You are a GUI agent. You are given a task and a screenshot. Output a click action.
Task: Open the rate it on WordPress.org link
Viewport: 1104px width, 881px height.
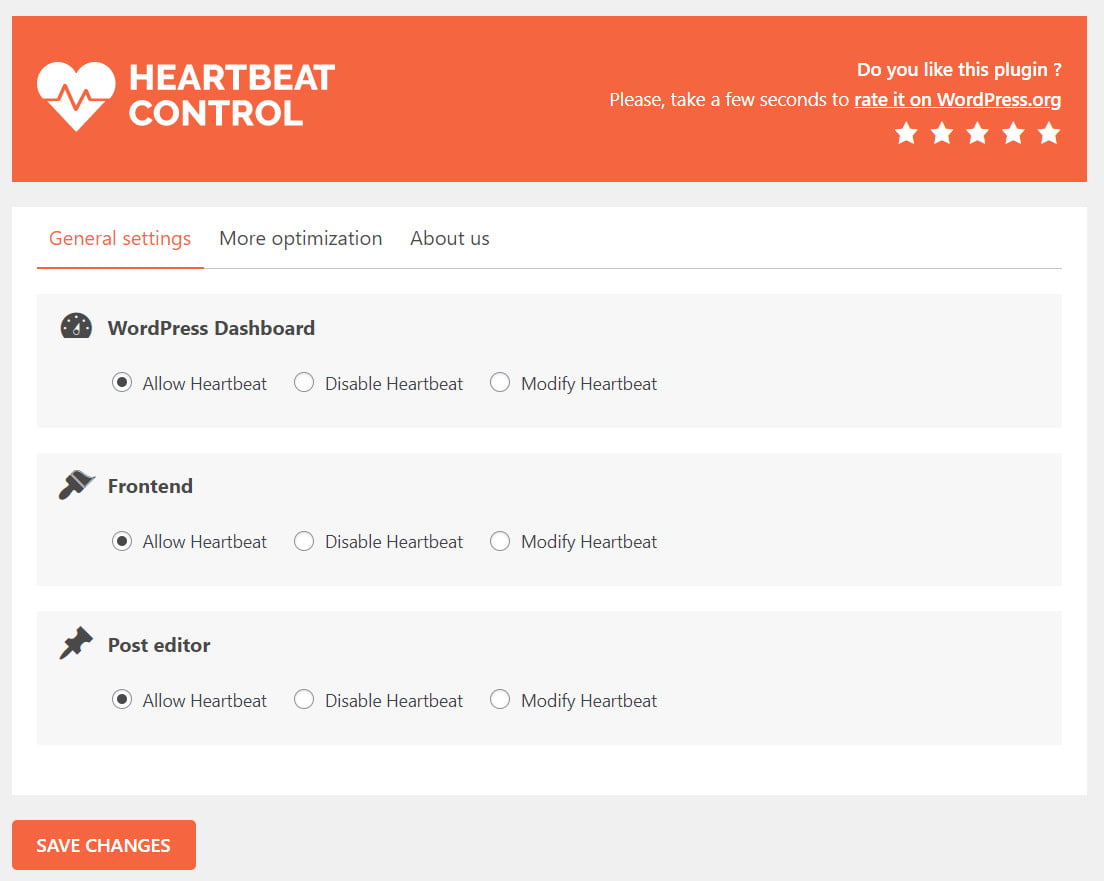coord(956,99)
